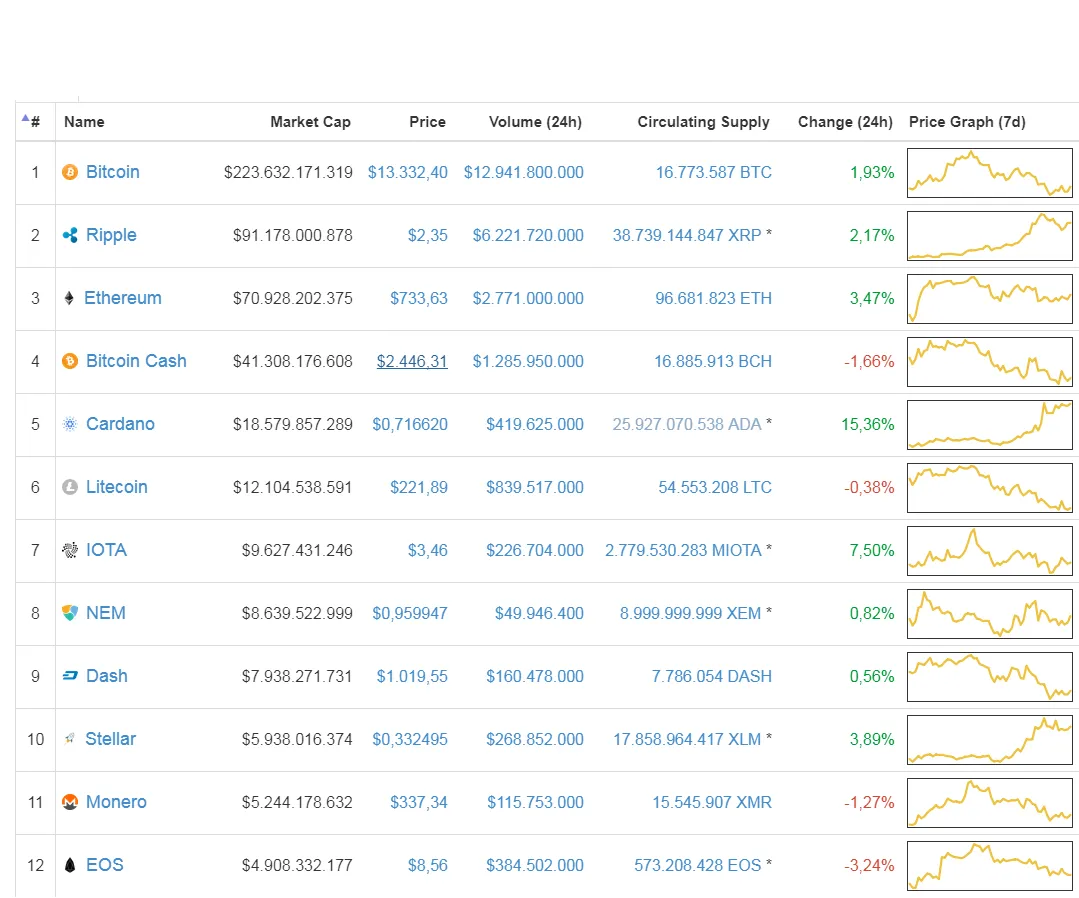Image resolution: width=1079 pixels, height=898 pixels.
Task: Click the Litecoin logo icon
Action: click(x=70, y=487)
